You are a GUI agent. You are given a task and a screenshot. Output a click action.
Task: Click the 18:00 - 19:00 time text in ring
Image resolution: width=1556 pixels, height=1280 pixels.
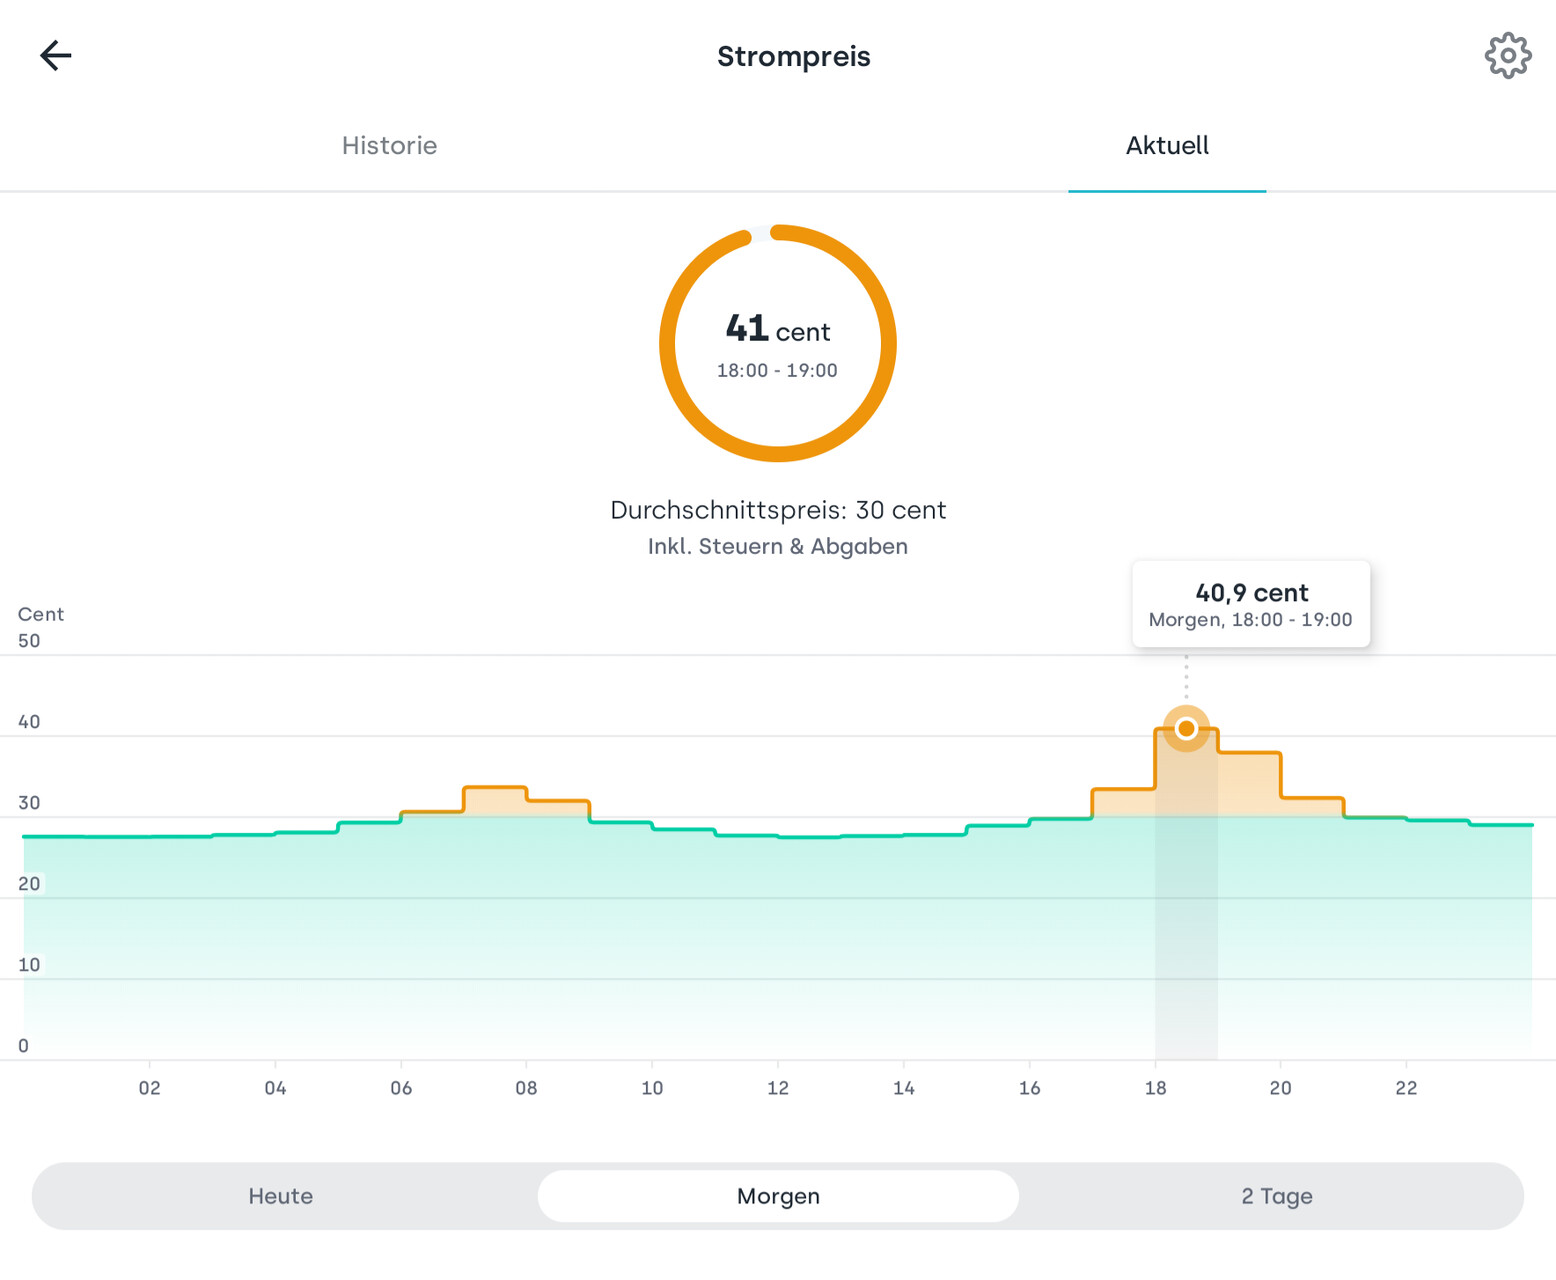point(777,371)
